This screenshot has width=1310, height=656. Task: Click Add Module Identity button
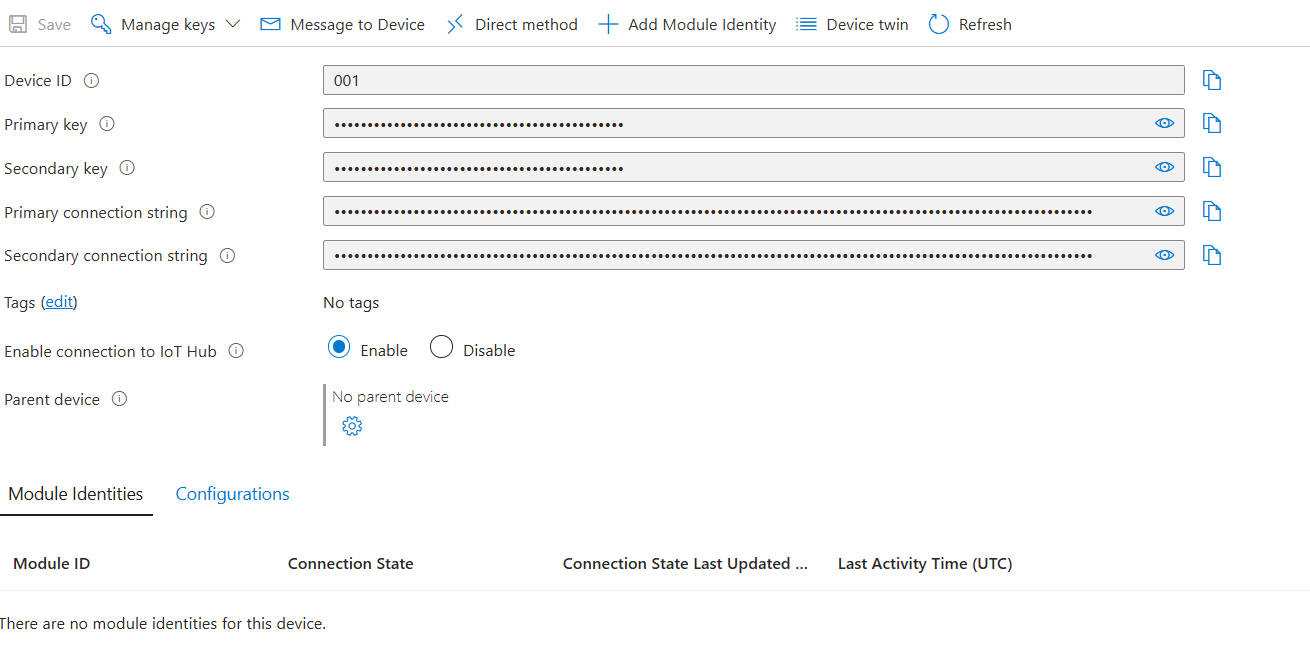(x=687, y=24)
